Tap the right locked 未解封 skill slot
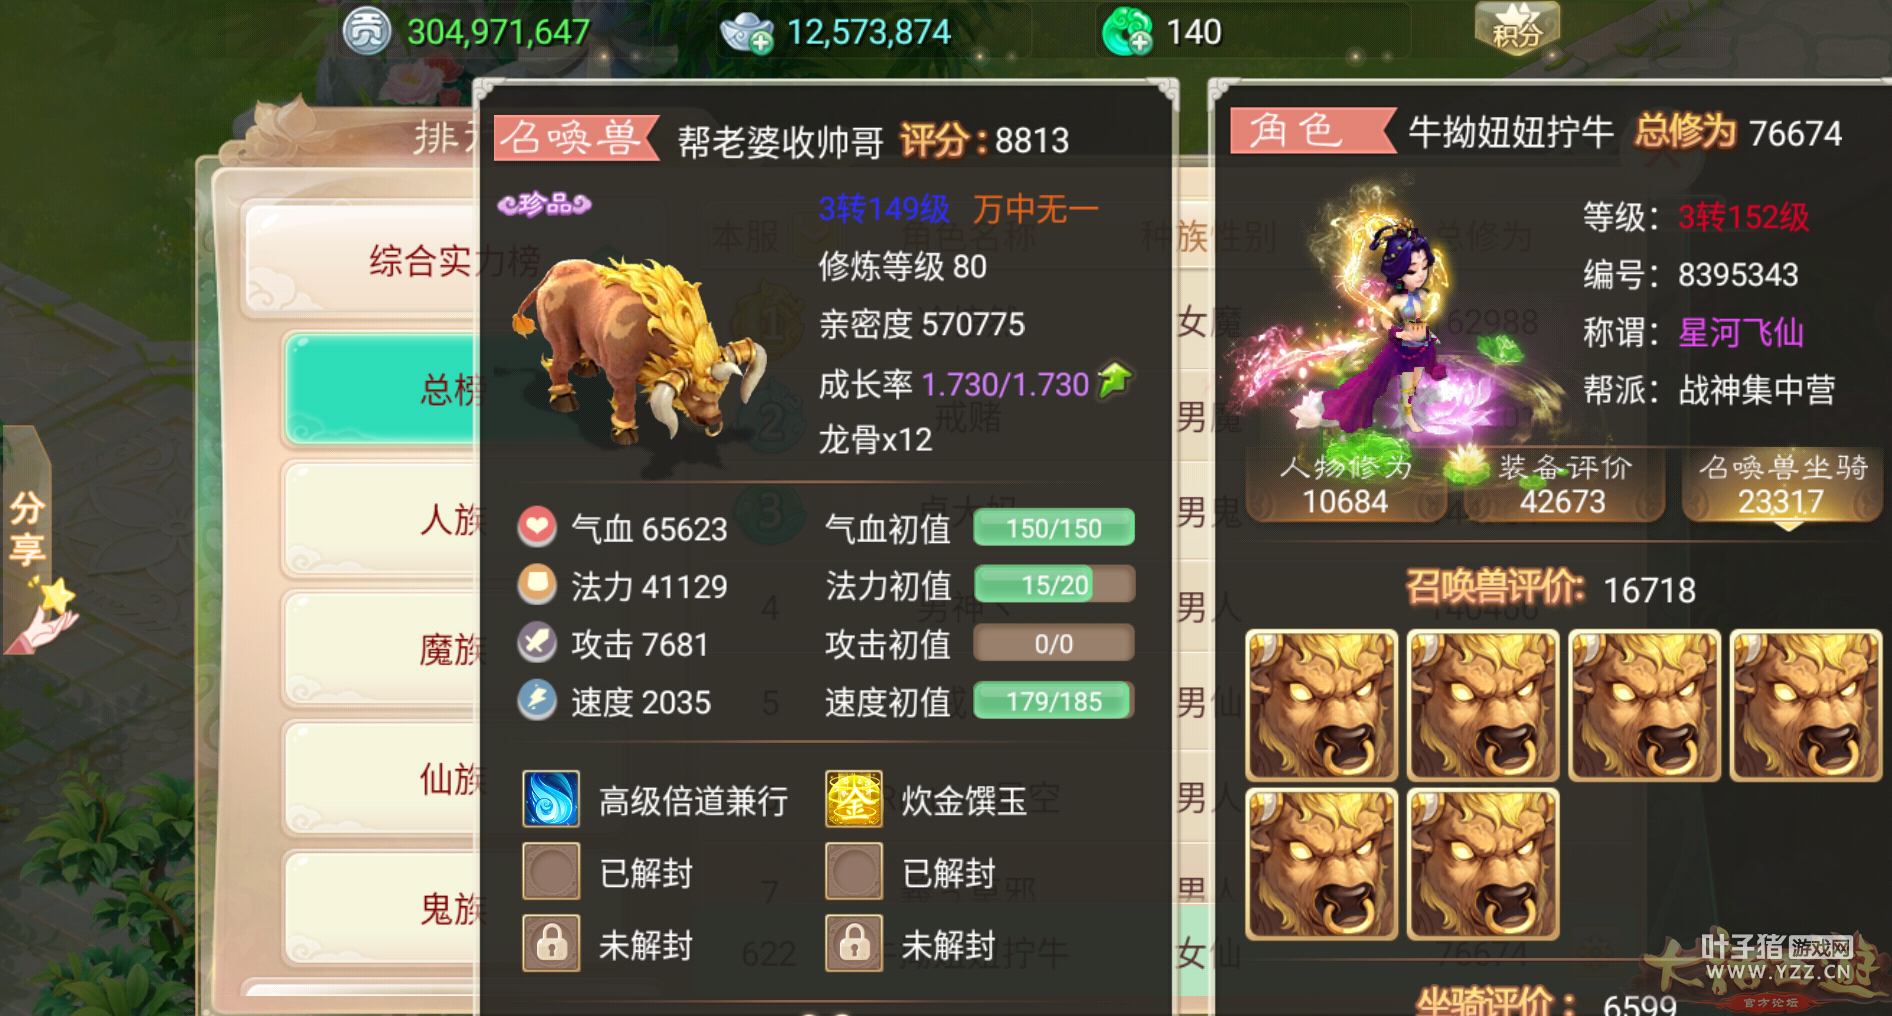The height and width of the screenshot is (1016, 1892). click(x=854, y=943)
